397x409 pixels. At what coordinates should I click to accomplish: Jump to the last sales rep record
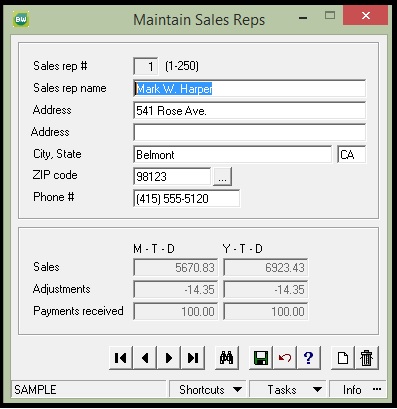click(x=193, y=358)
